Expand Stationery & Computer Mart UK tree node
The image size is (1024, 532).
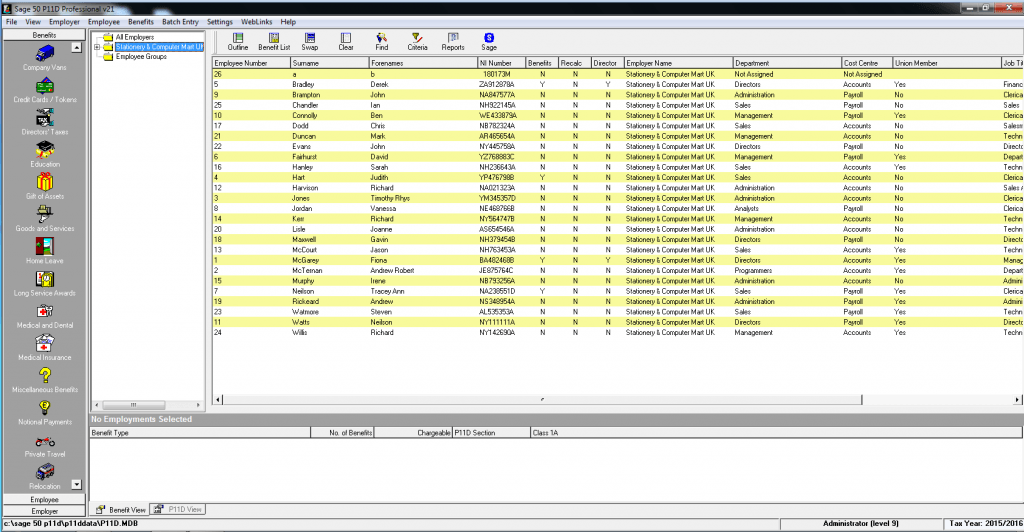[x=97, y=47]
